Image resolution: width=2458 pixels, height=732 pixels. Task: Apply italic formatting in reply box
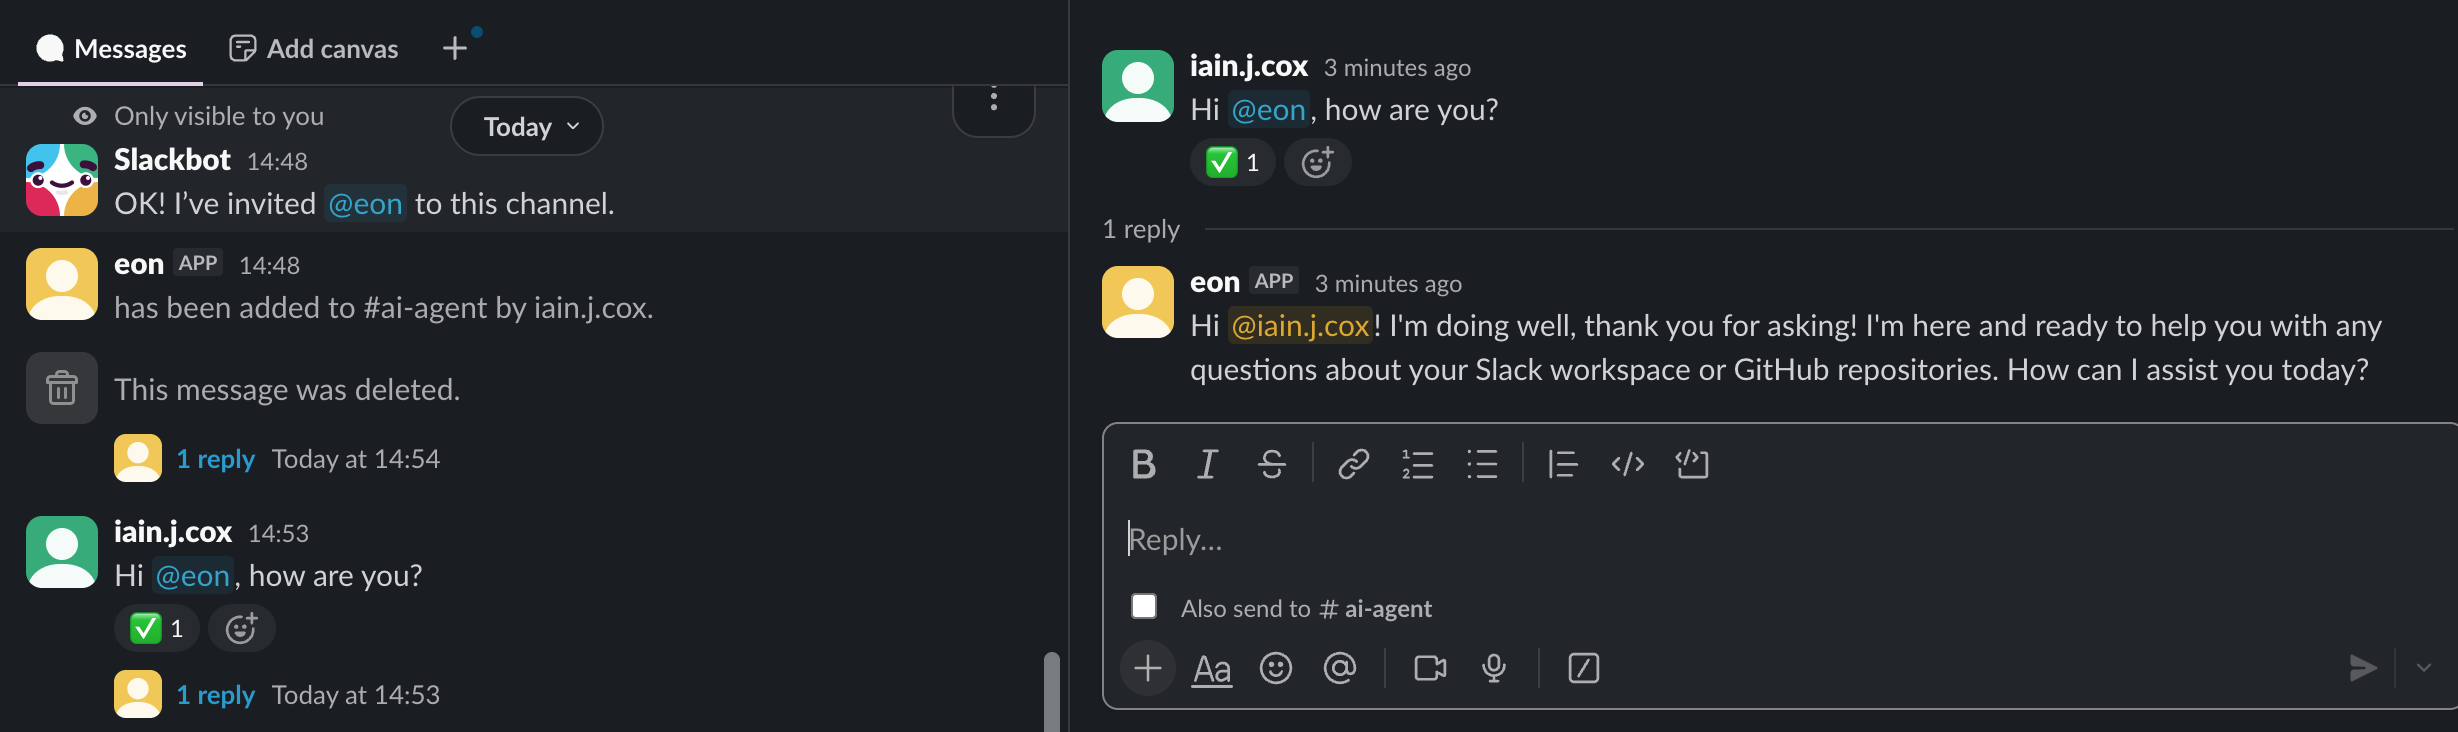(x=1207, y=464)
